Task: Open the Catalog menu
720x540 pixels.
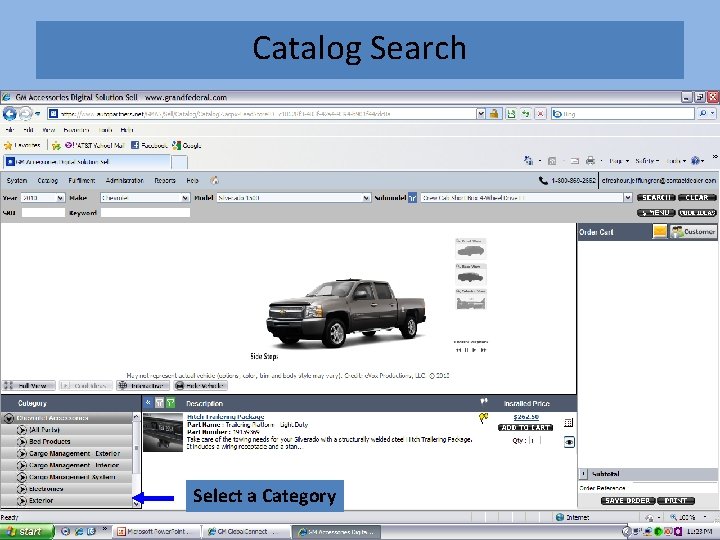Action: 47,180
